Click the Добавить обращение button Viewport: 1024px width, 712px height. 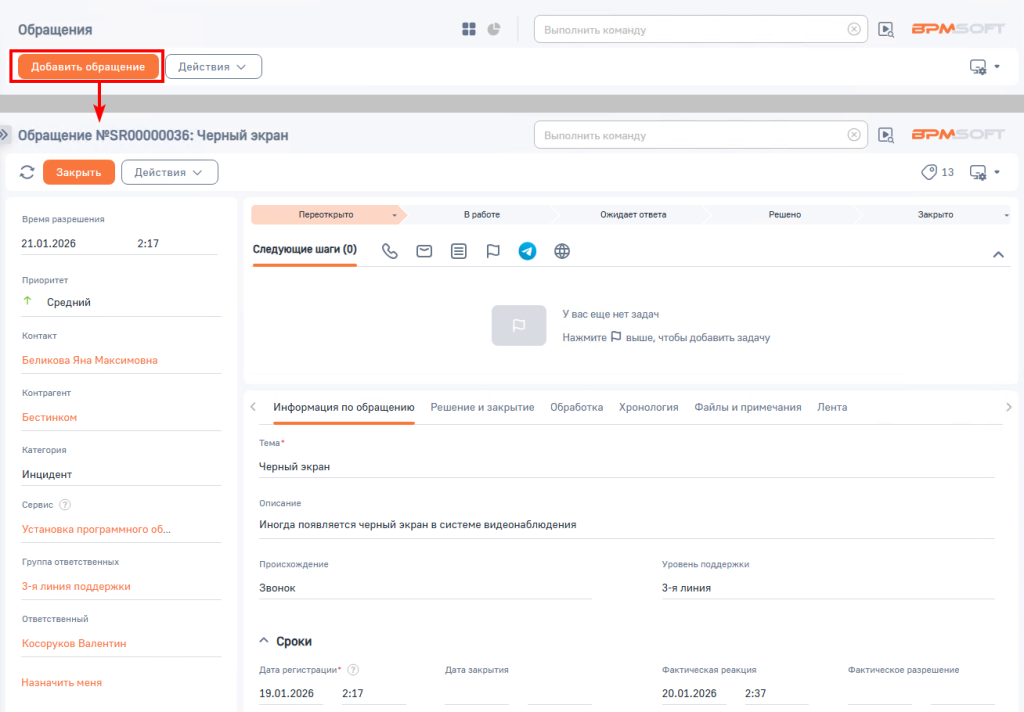click(x=88, y=67)
